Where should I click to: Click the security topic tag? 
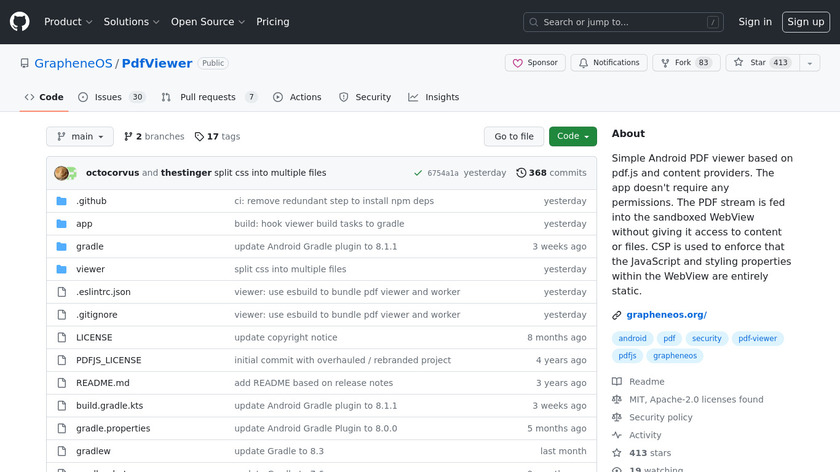click(707, 339)
